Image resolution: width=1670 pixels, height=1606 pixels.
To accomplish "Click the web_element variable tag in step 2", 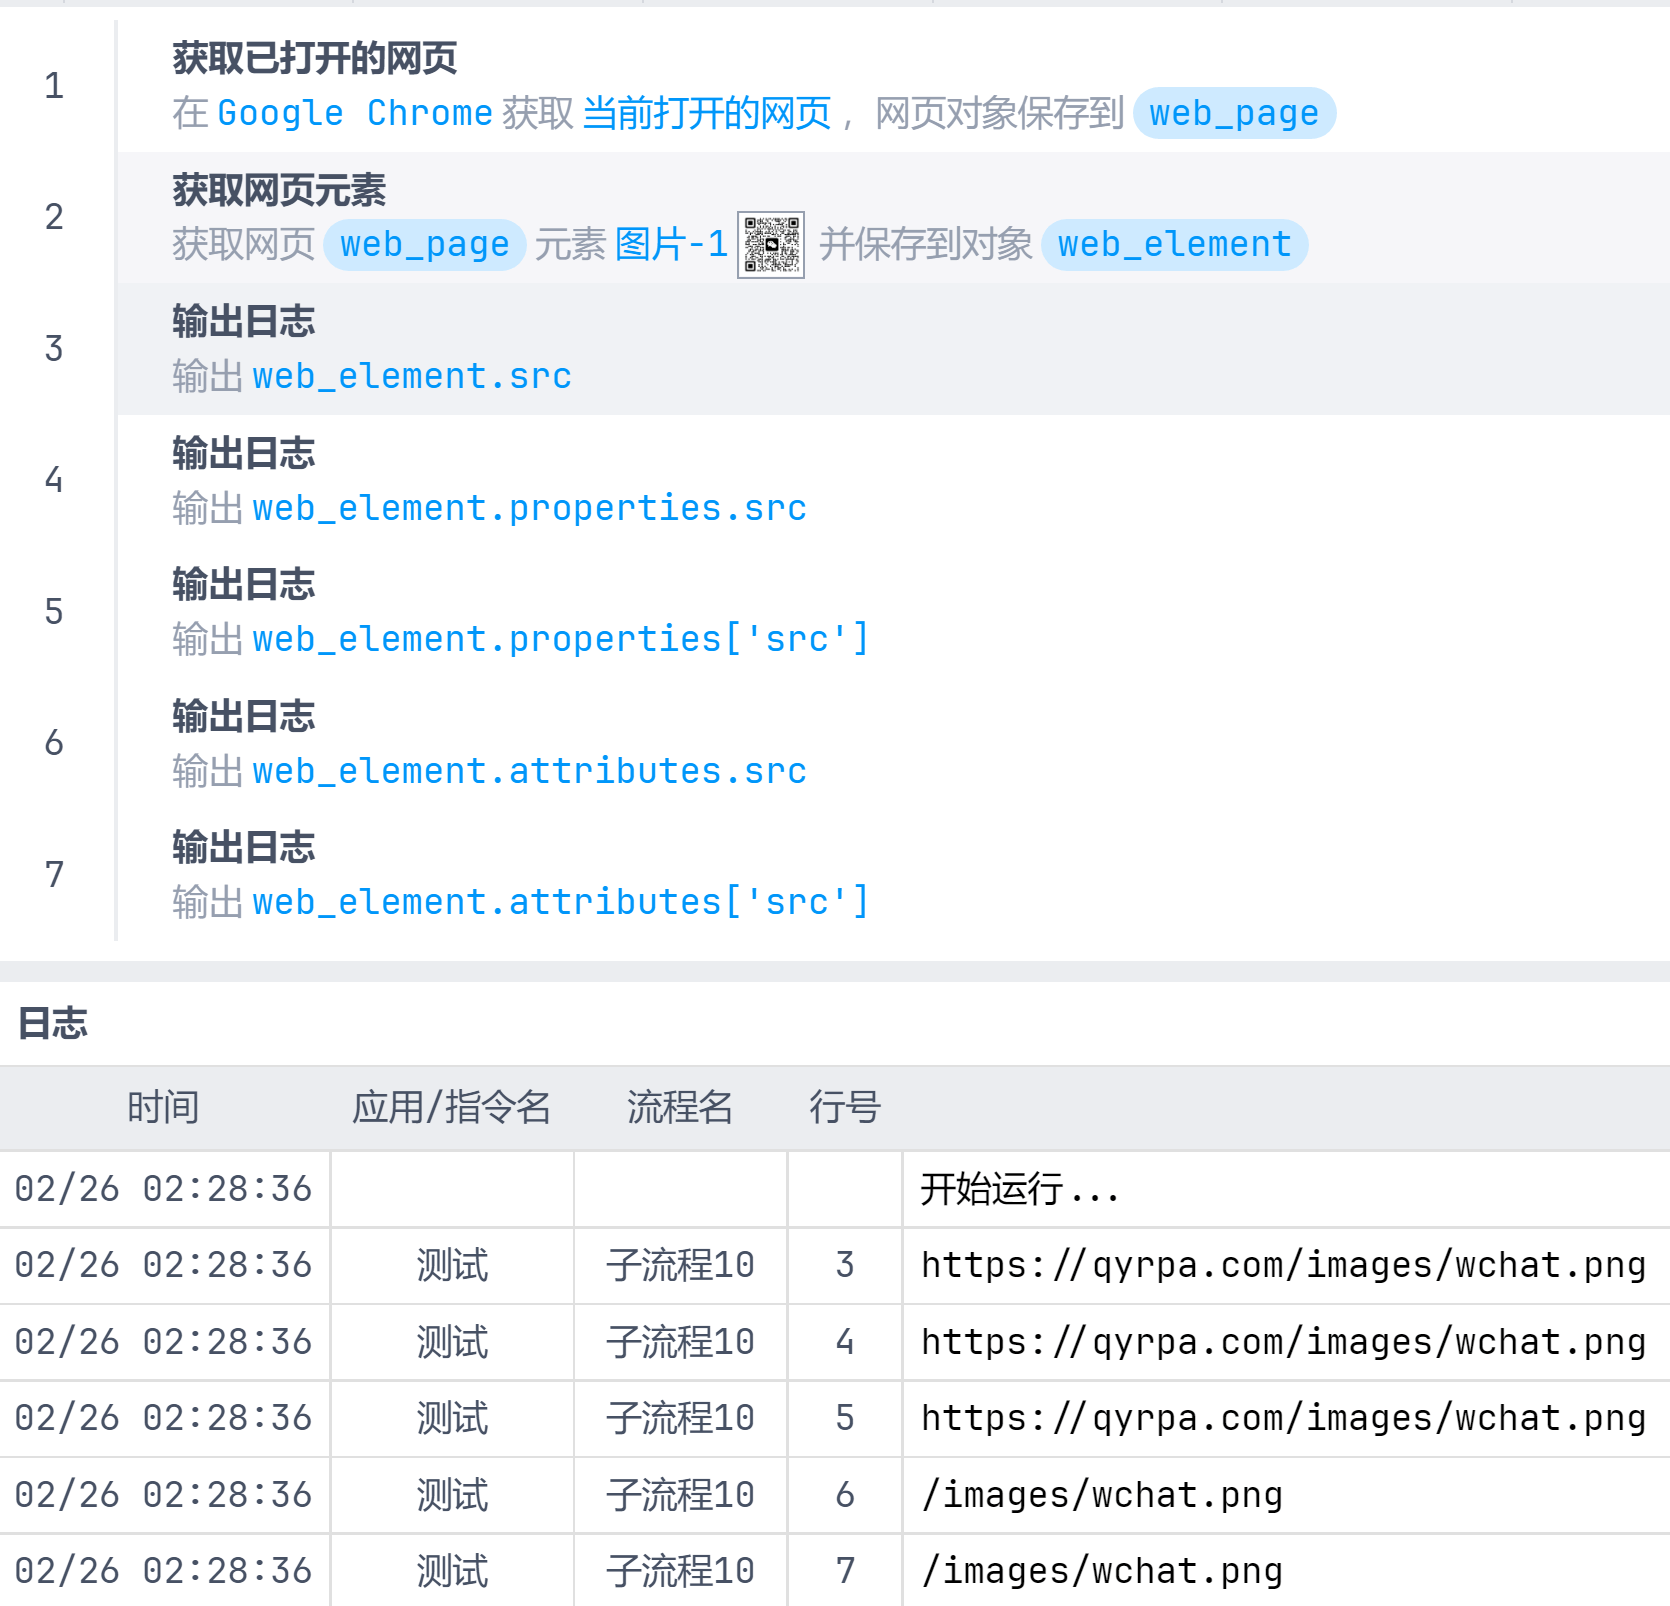I will click(1174, 245).
